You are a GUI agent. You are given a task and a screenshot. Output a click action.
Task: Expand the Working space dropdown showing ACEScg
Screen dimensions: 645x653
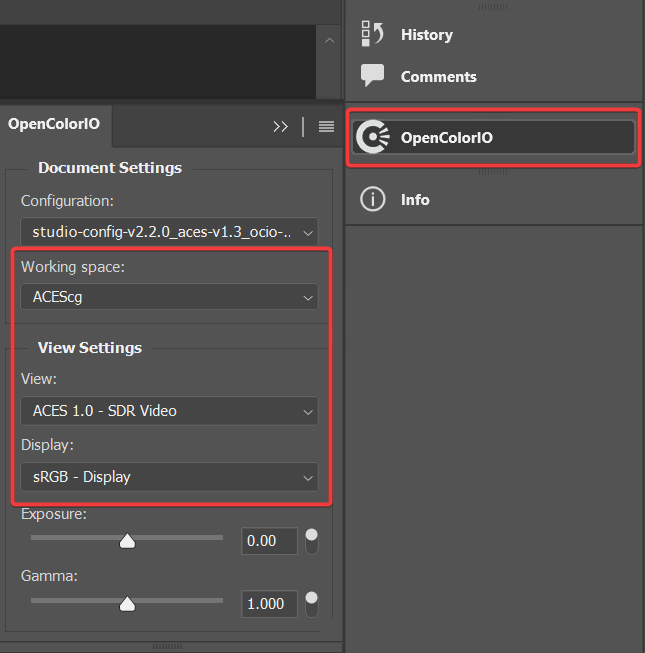pyautogui.click(x=169, y=297)
